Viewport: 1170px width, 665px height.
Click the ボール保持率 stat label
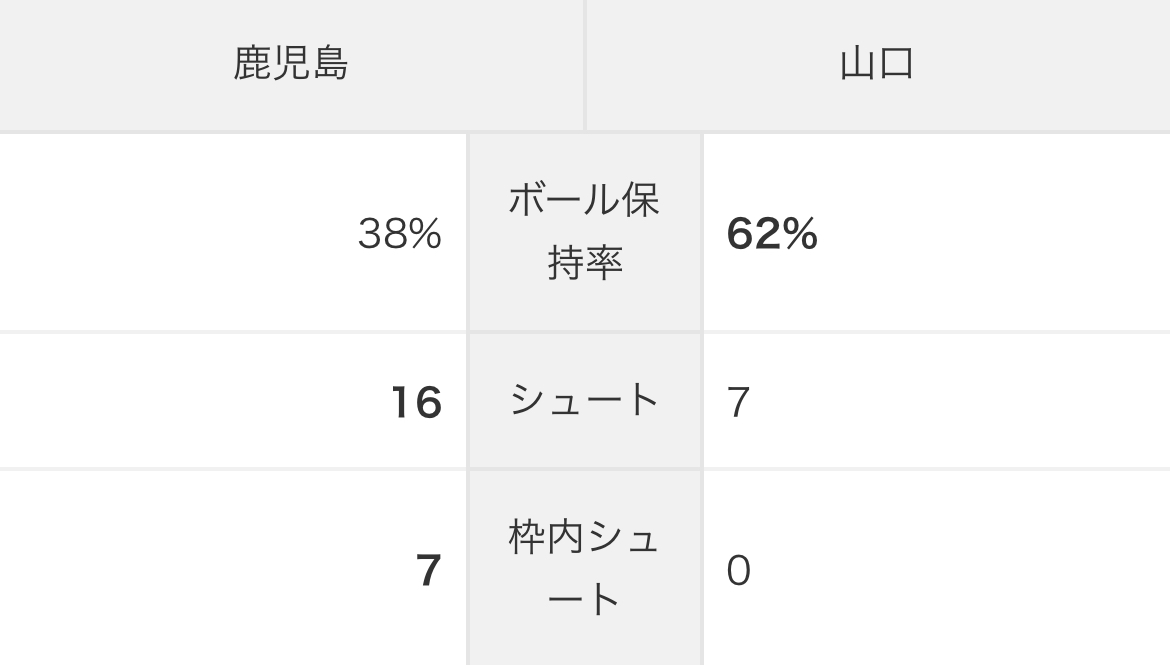point(585,232)
